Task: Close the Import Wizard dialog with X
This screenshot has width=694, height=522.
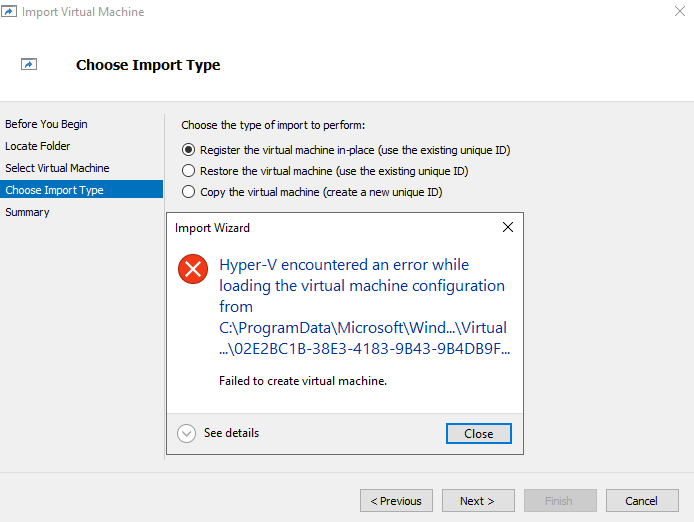Action: coord(507,227)
